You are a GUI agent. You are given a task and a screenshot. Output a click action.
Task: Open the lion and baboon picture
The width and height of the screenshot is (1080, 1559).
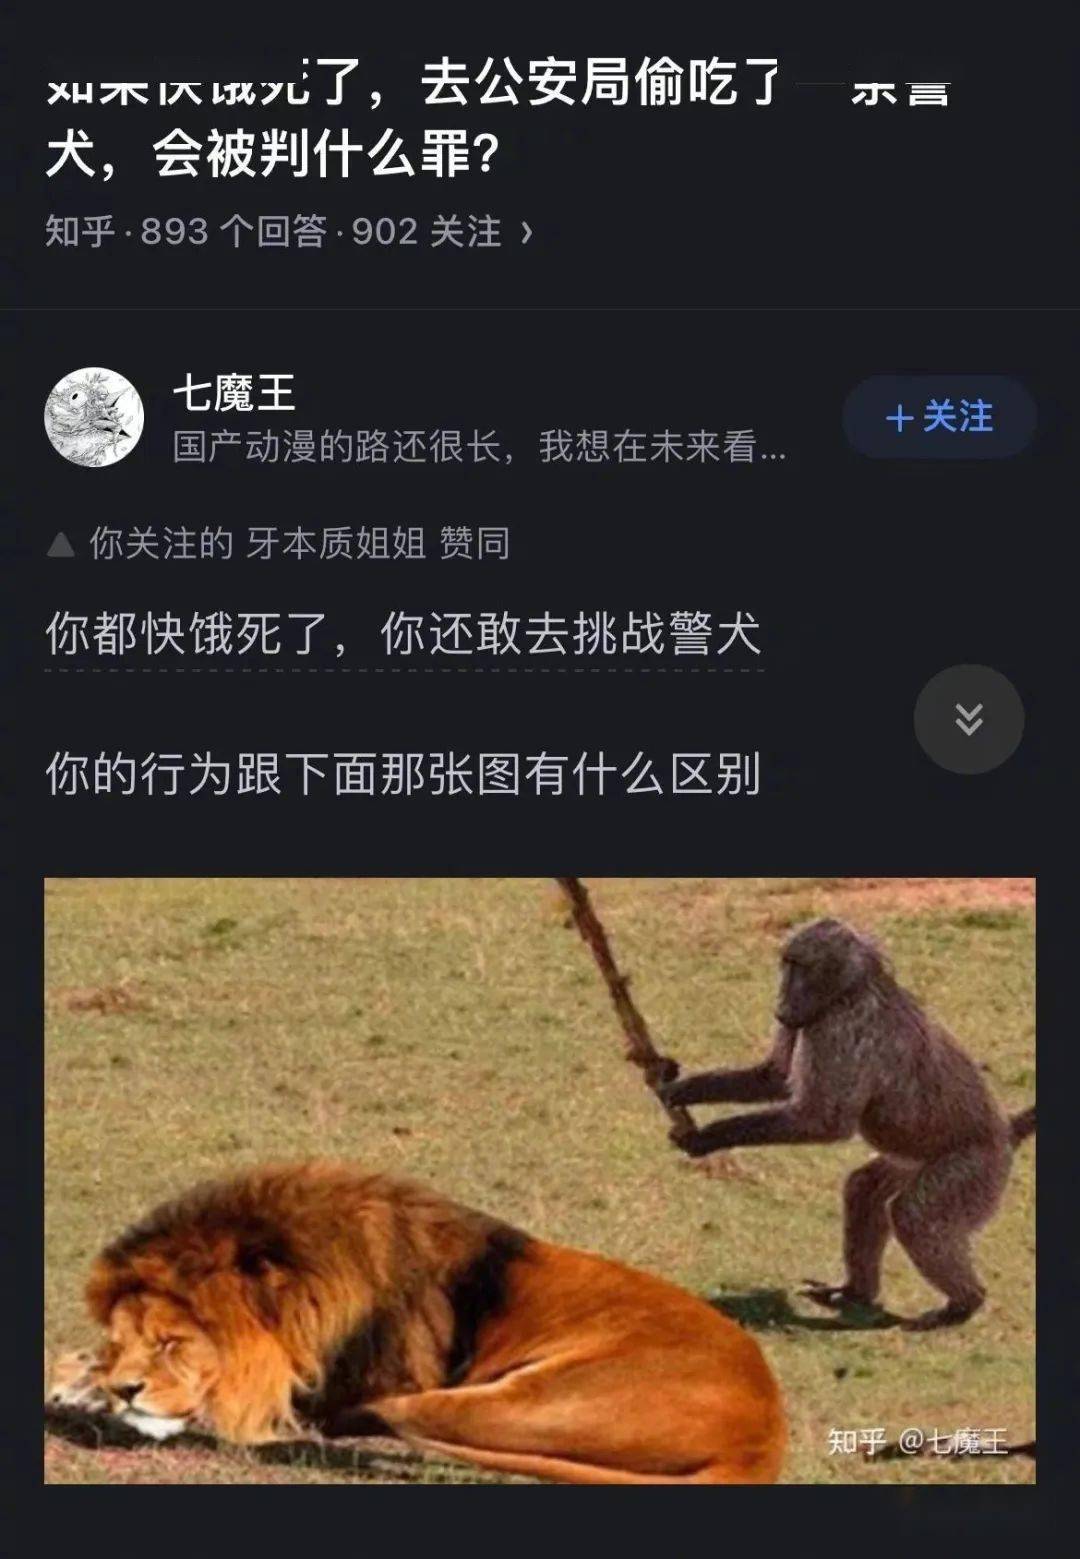tap(540, 1180)
